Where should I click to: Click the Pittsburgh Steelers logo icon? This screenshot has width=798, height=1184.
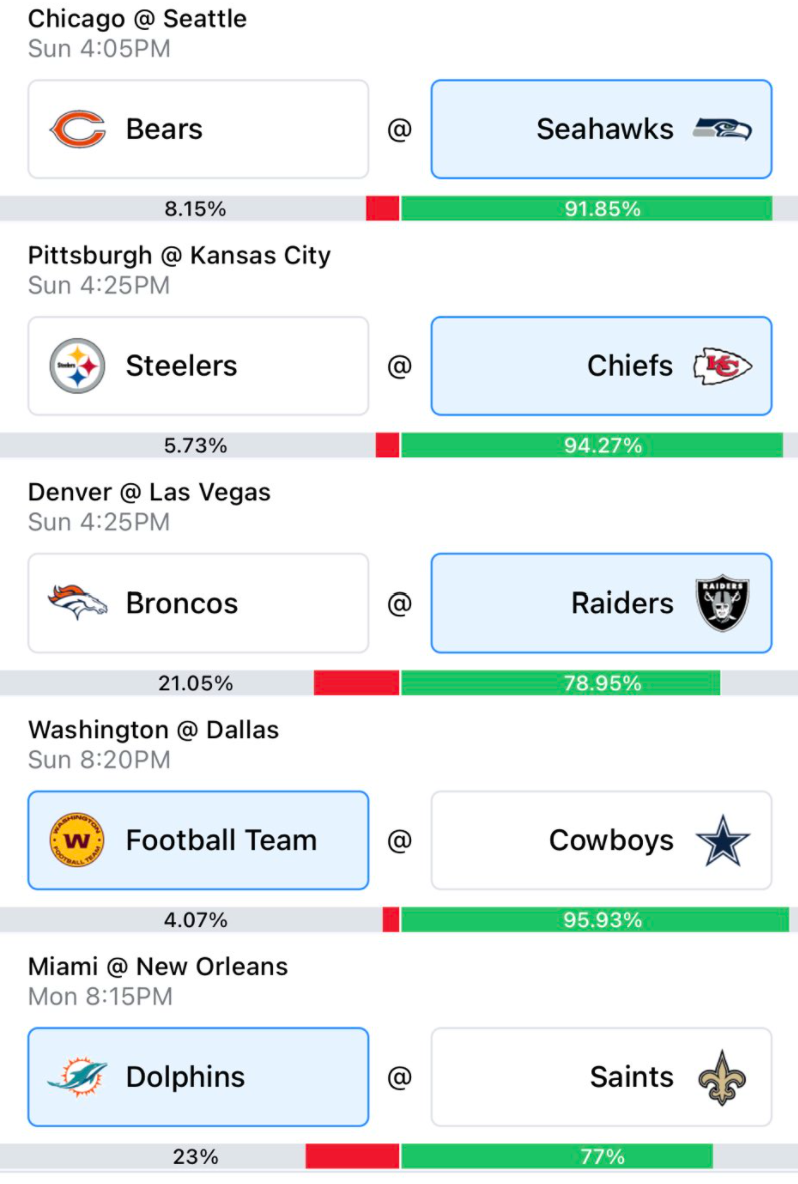point(77,366)
